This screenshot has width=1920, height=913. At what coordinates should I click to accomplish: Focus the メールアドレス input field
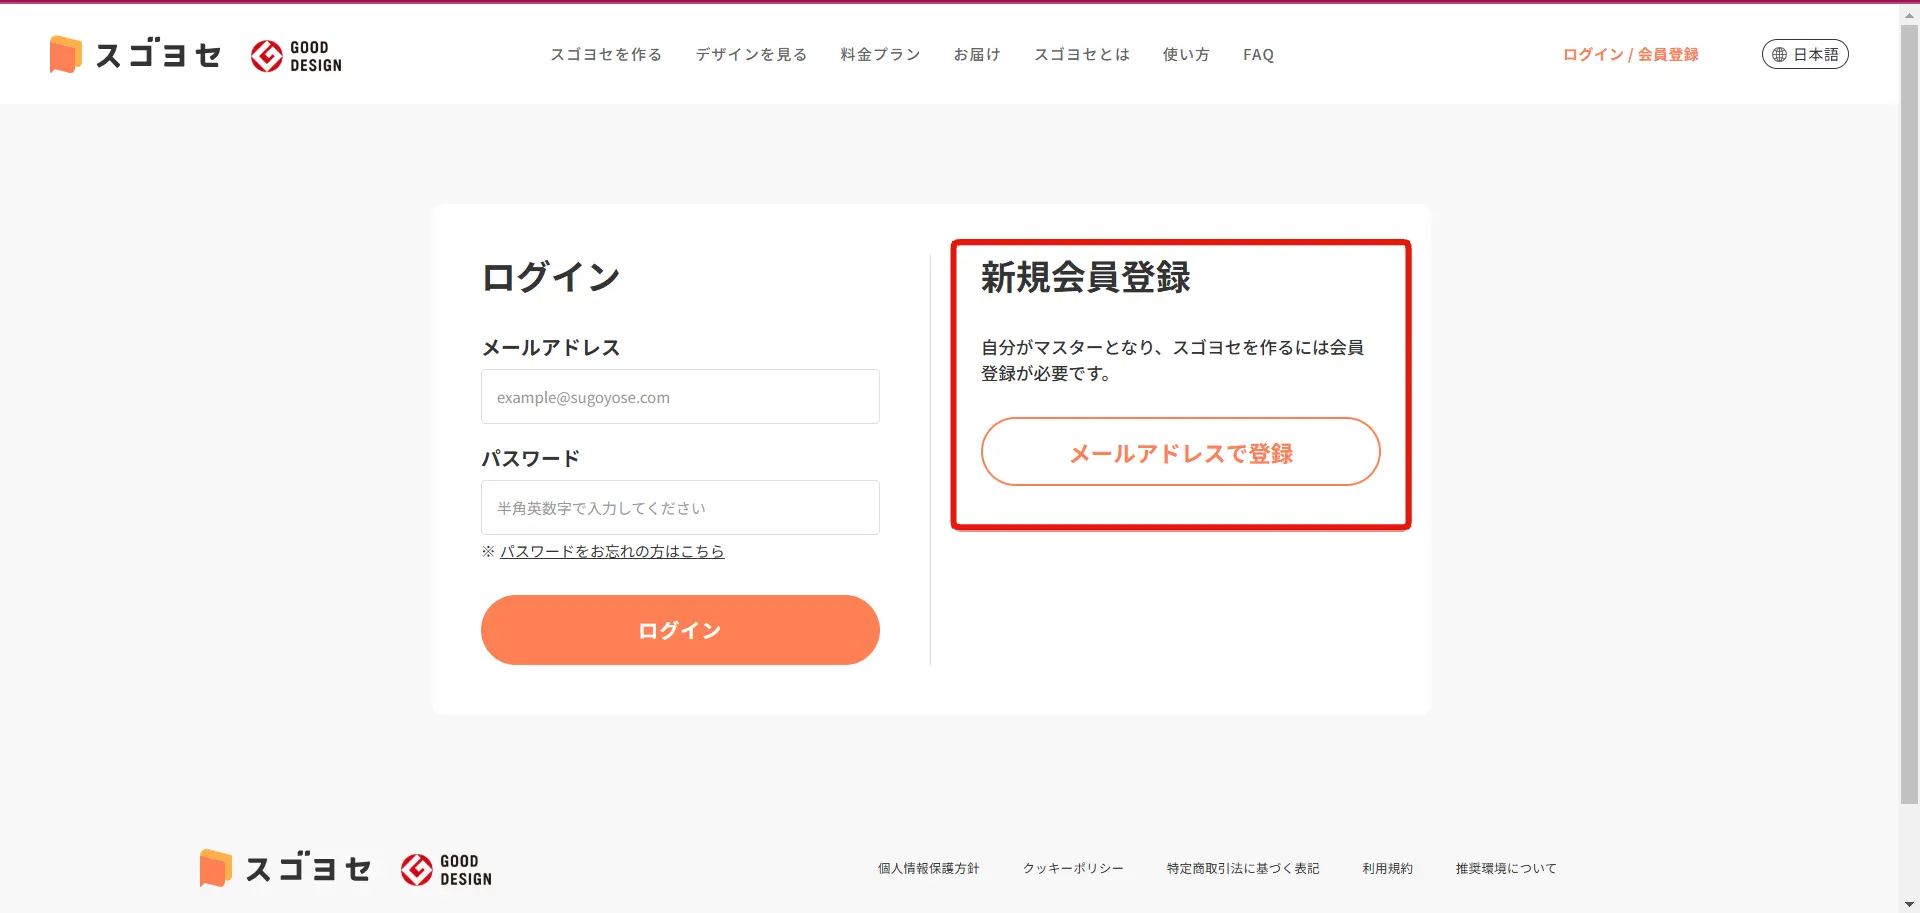[680, 397]
